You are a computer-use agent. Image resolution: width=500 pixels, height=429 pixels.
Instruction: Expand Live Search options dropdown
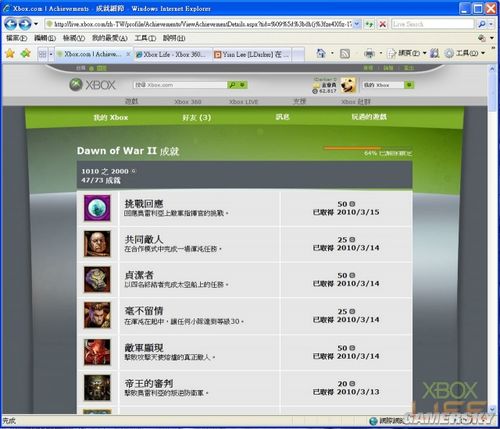click(491, 24)
